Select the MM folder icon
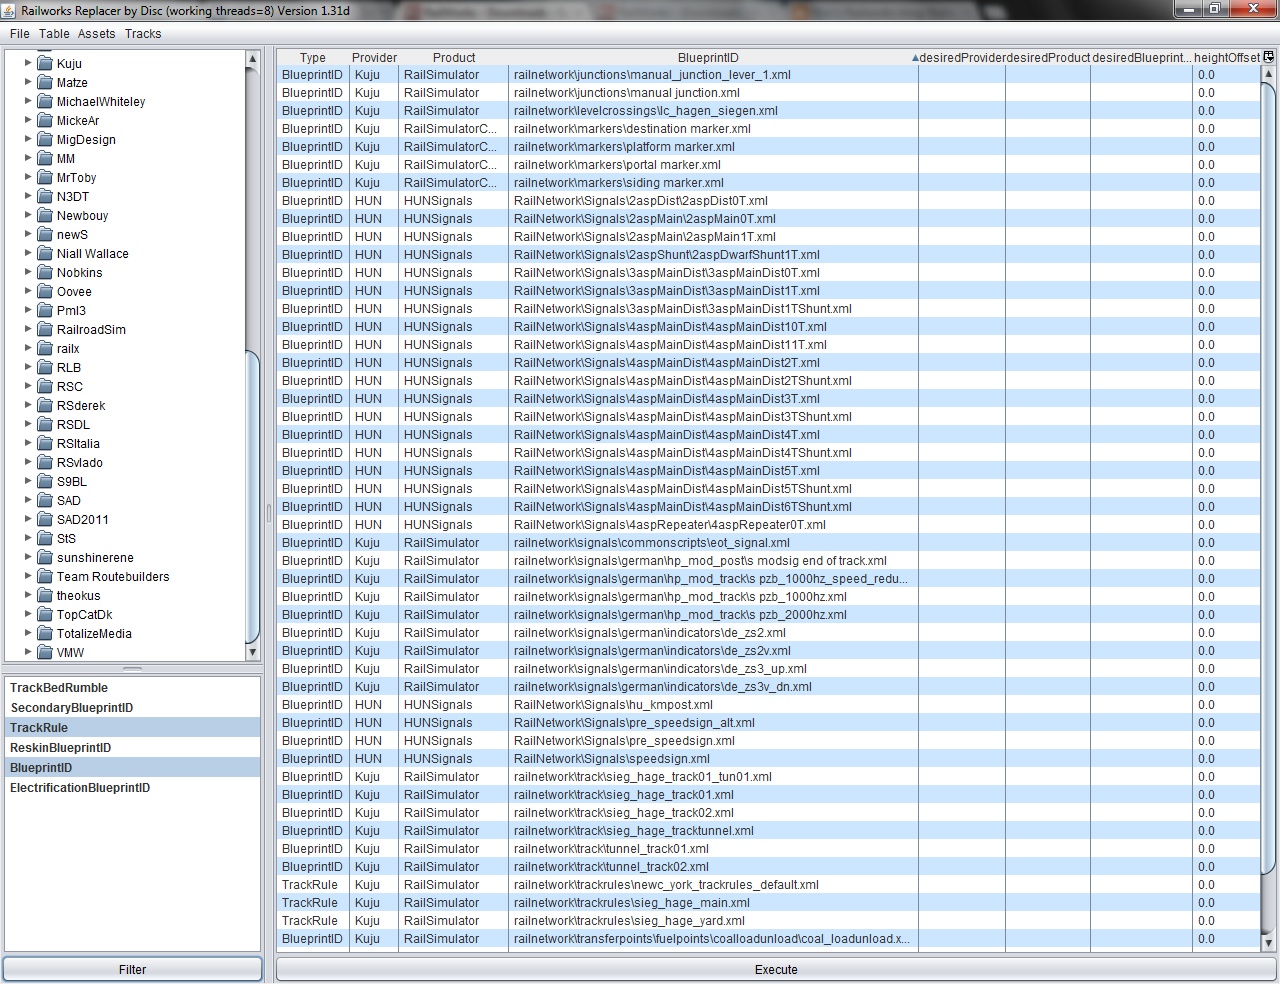Image resolution: width=1280 pixels, height=984 pixels. 44,158
